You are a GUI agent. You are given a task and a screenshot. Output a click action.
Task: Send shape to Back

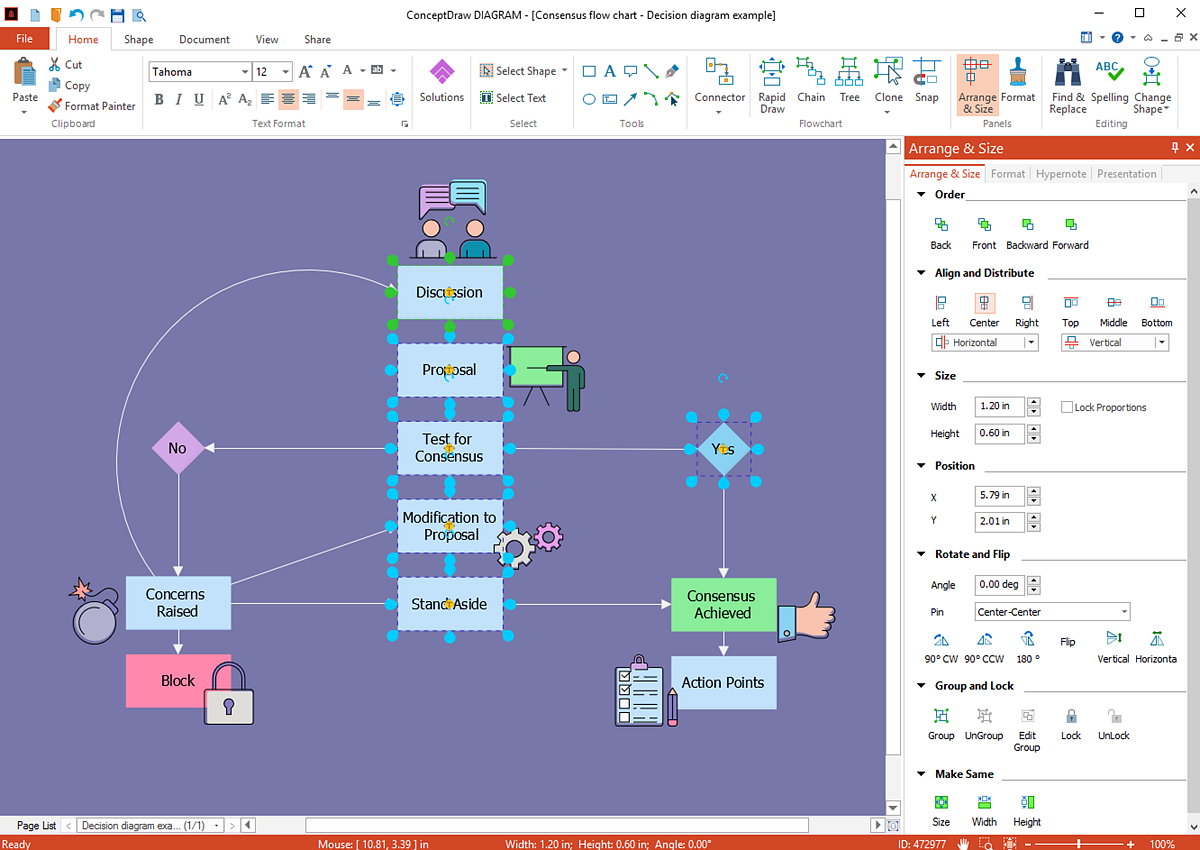941,234
